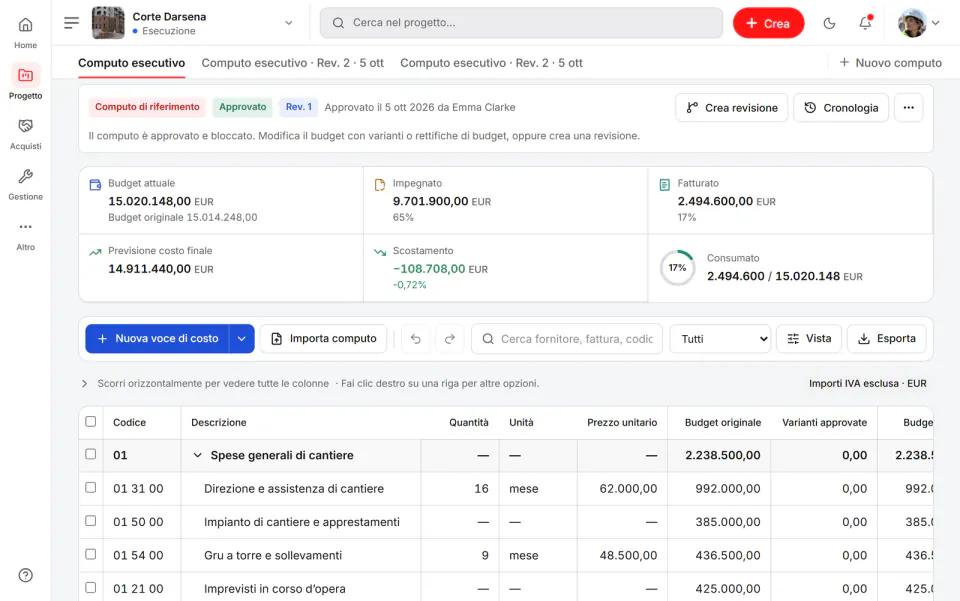Check the row 01 Spese generali checkbox

point(91,454)
